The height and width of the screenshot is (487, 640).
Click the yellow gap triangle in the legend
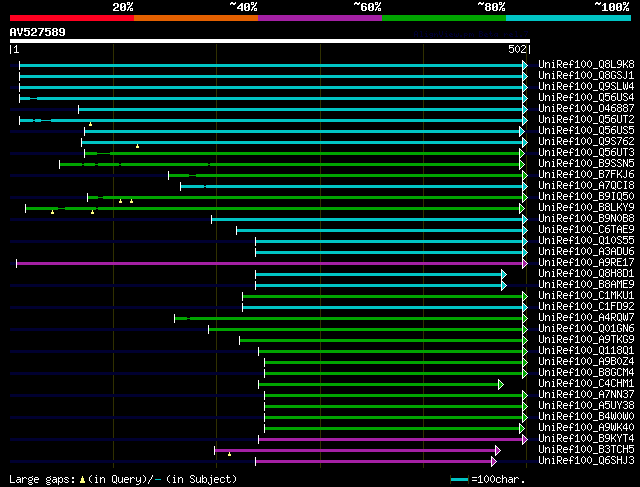(x=82, y=480)
